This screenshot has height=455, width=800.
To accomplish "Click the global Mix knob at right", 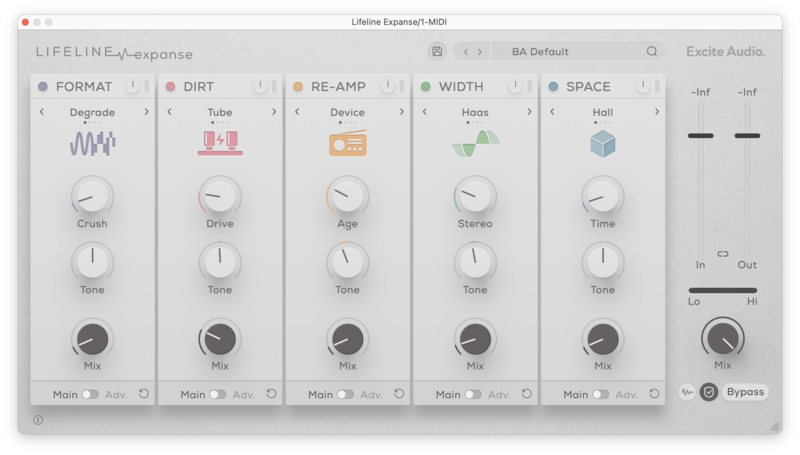I will [x=723, y=338].
